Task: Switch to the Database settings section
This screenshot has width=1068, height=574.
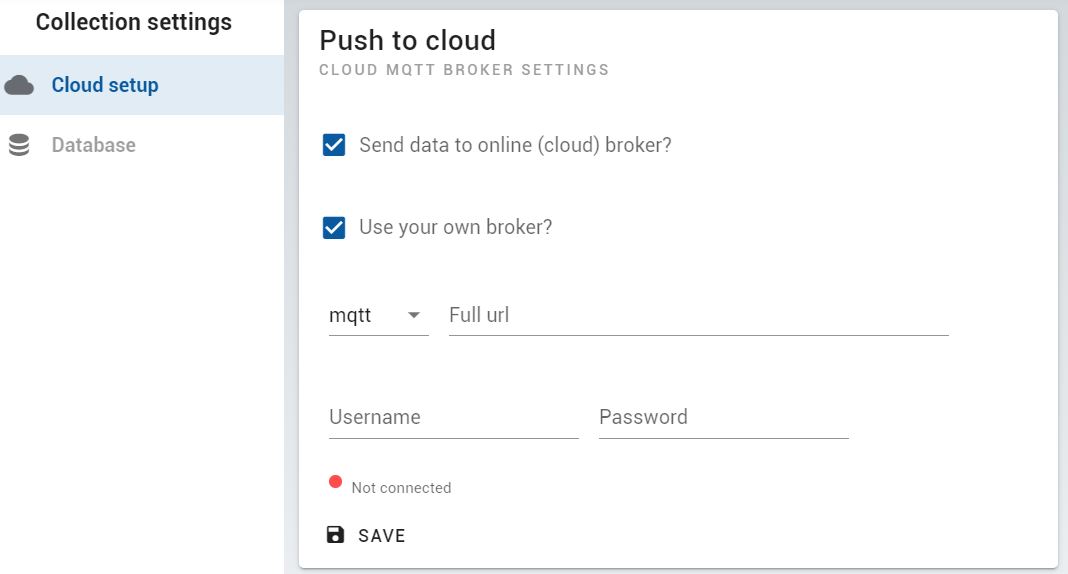Action: [142, 145]
